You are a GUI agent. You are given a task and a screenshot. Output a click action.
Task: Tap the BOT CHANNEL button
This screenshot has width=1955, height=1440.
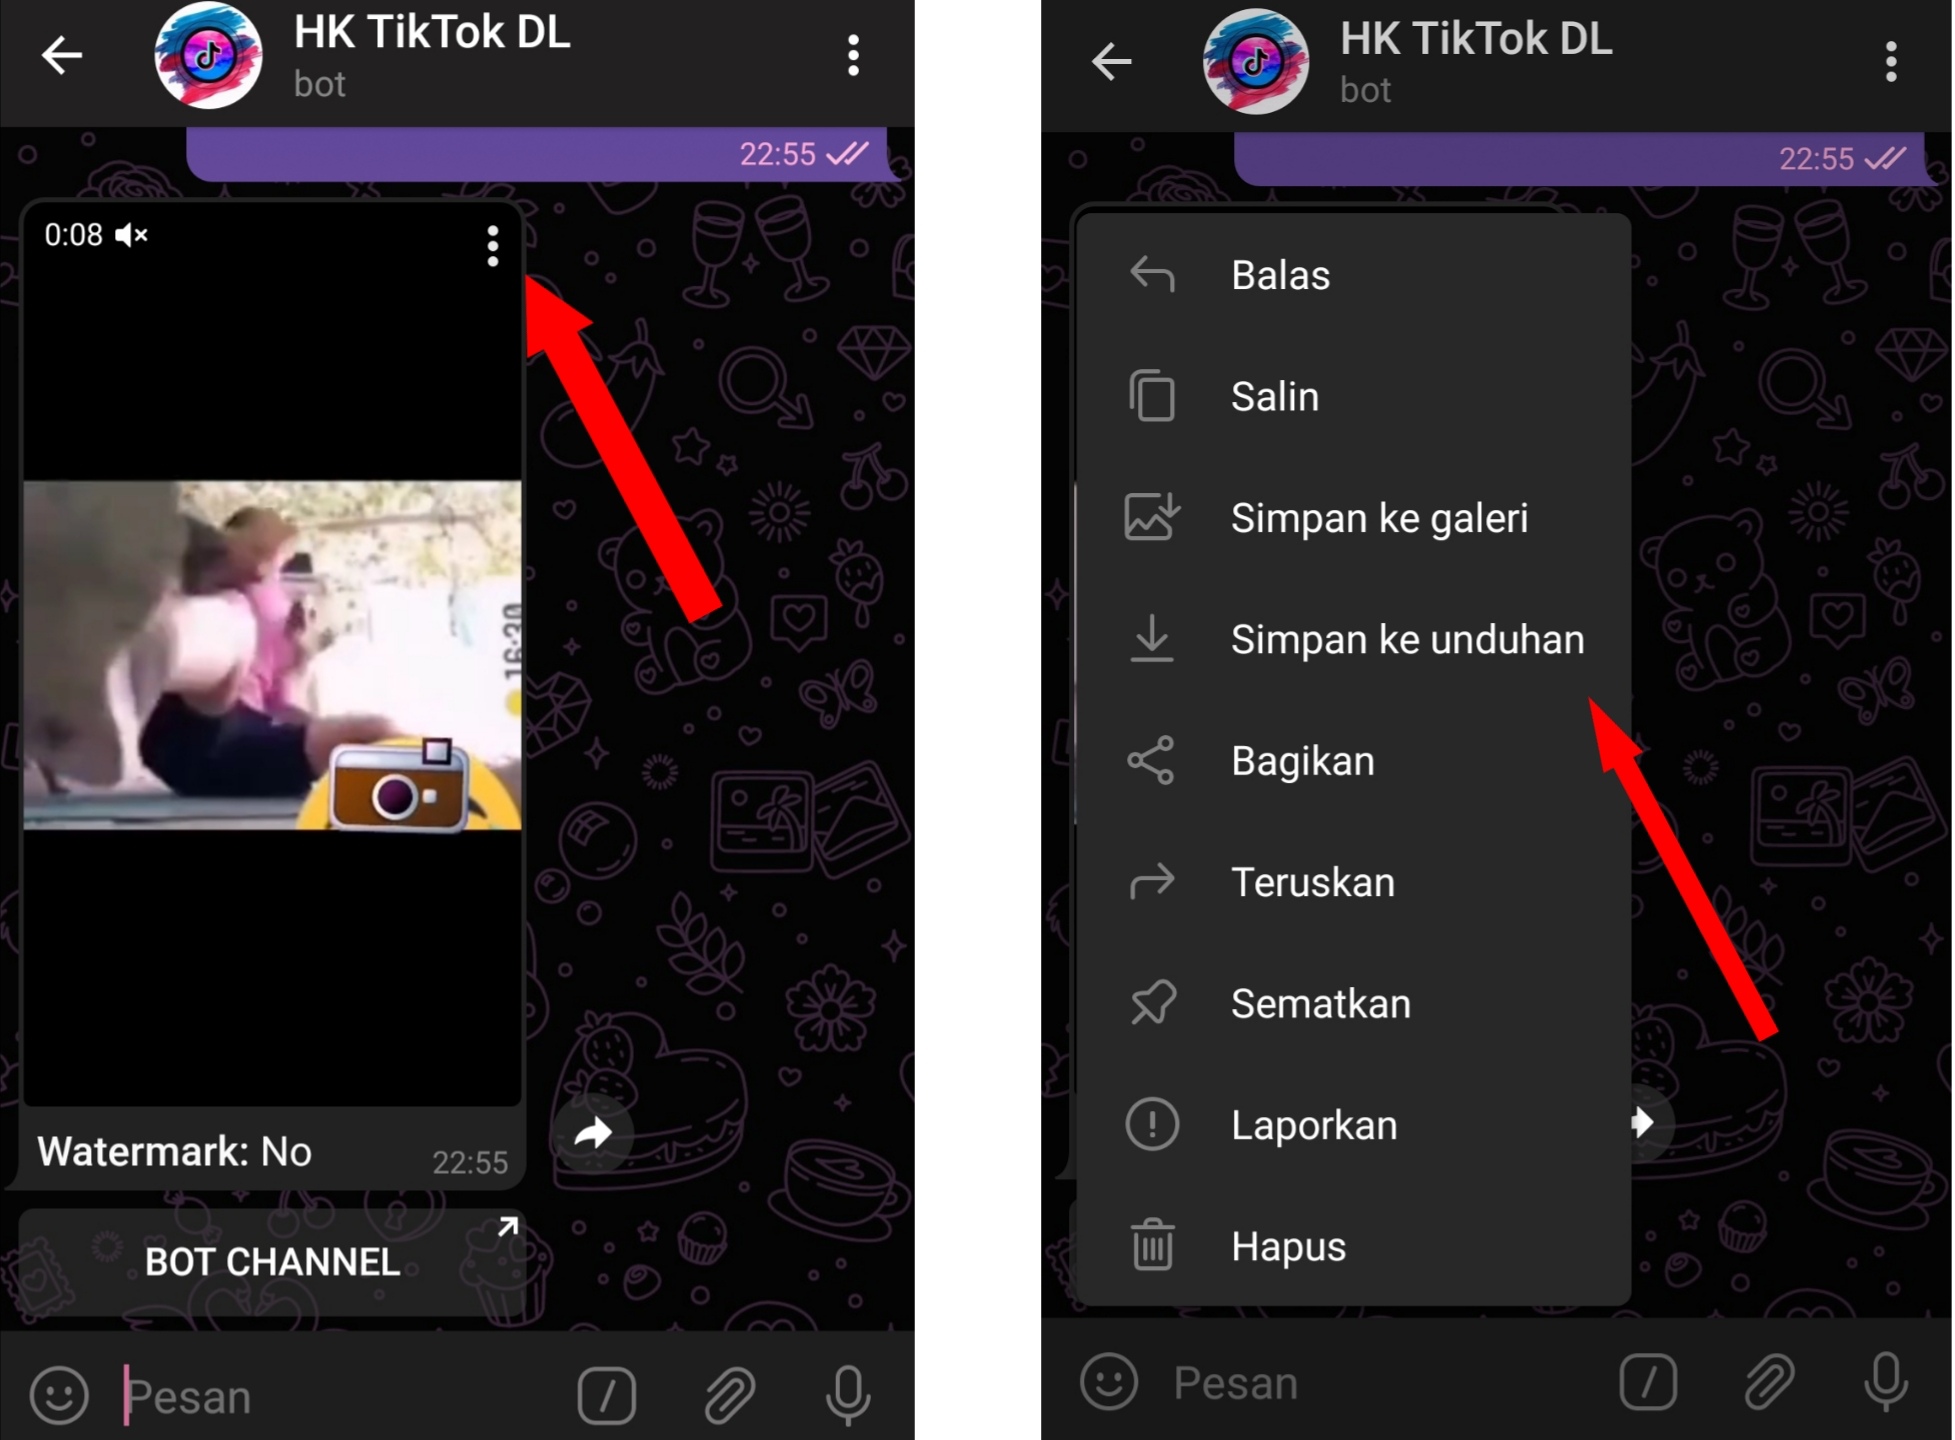[x=272, y=1262]
